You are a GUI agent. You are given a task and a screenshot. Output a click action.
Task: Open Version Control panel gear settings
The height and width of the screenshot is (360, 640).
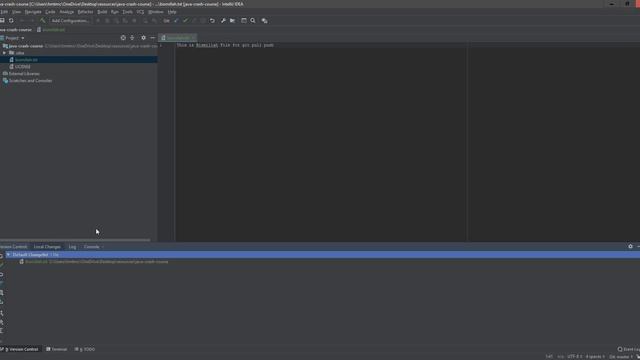pyautogui.click(x=630, y=247)
